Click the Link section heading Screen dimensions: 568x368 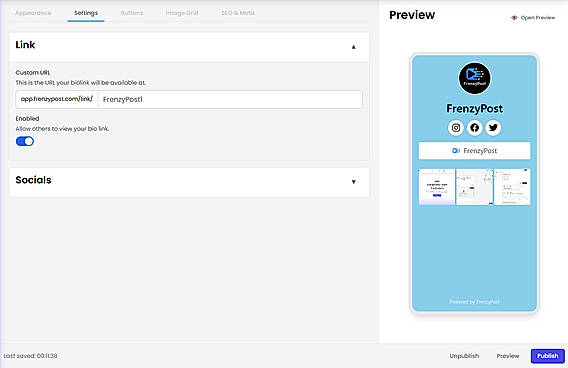[25, 45]
